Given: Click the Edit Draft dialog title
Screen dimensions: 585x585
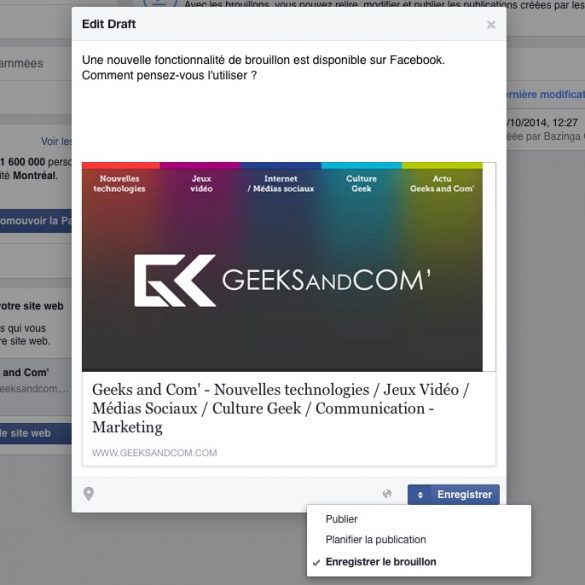Looking at the screenshot, I should pyautogui.click(x=109, y=24).
